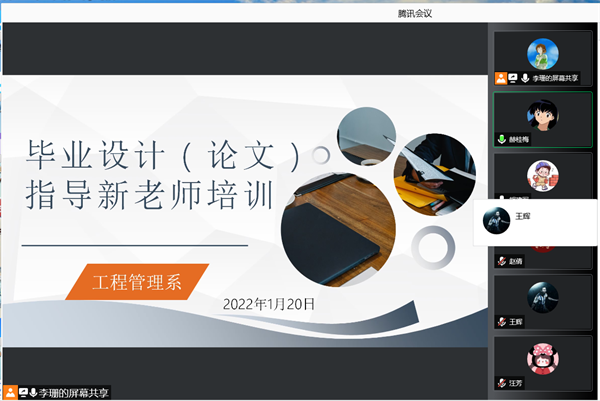Click the muted microphone icon next to 赵倩

point(502,261)
